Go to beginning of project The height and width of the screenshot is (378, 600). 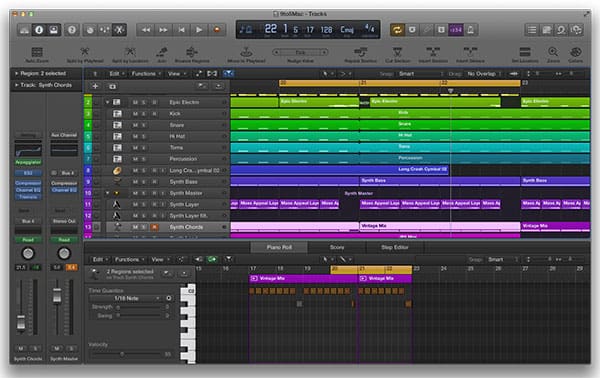coord(181,30)
